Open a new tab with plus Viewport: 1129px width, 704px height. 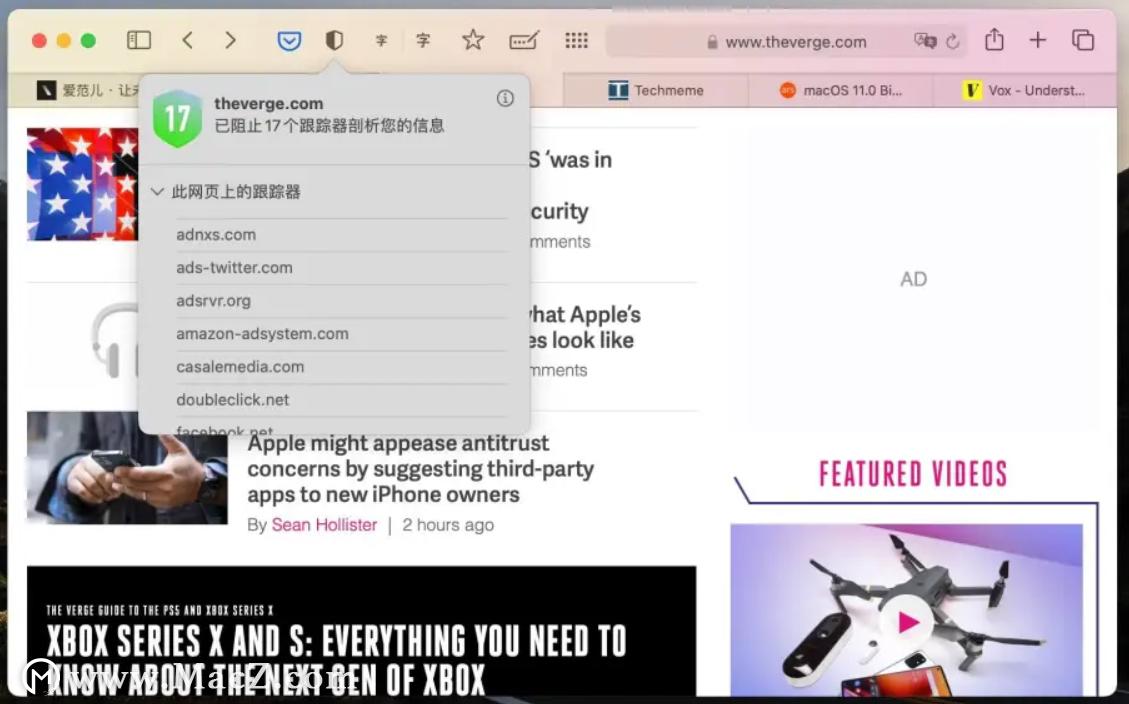(x=1038, y=40)
